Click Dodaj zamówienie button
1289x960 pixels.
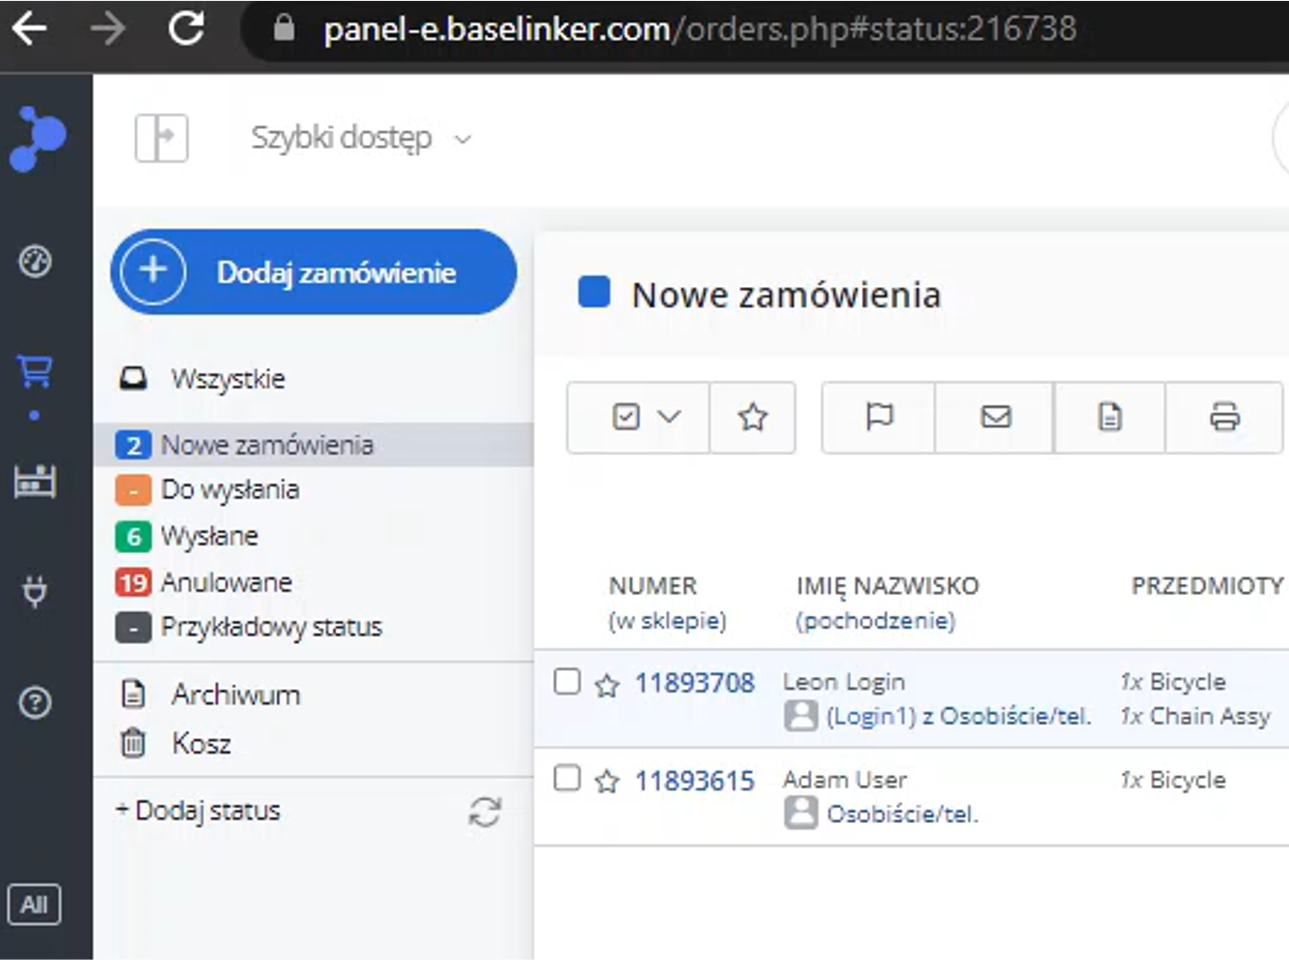[314, 272]
